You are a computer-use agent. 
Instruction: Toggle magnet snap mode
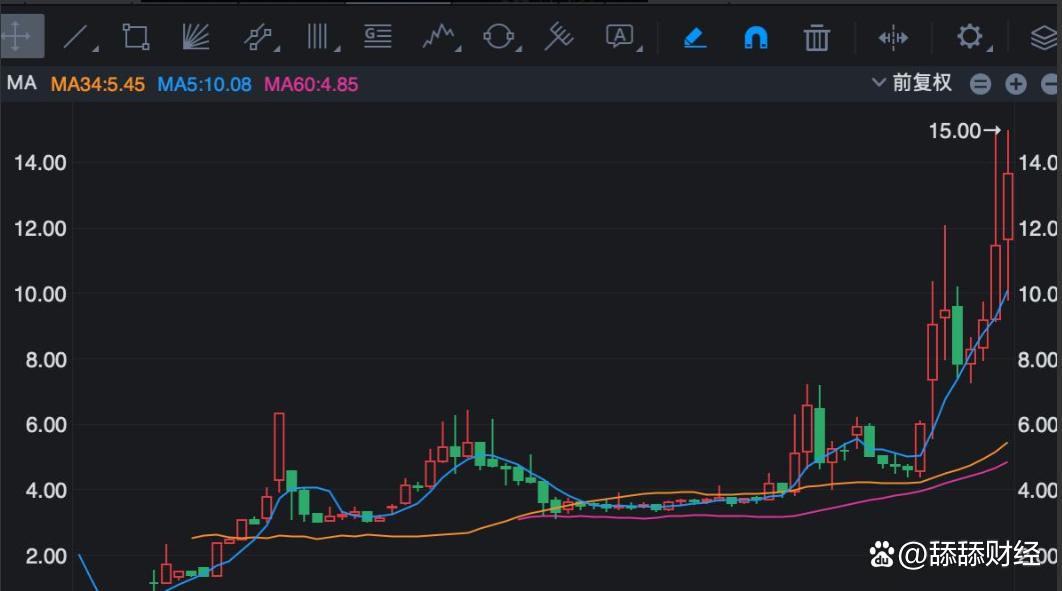tap(756, 38)
